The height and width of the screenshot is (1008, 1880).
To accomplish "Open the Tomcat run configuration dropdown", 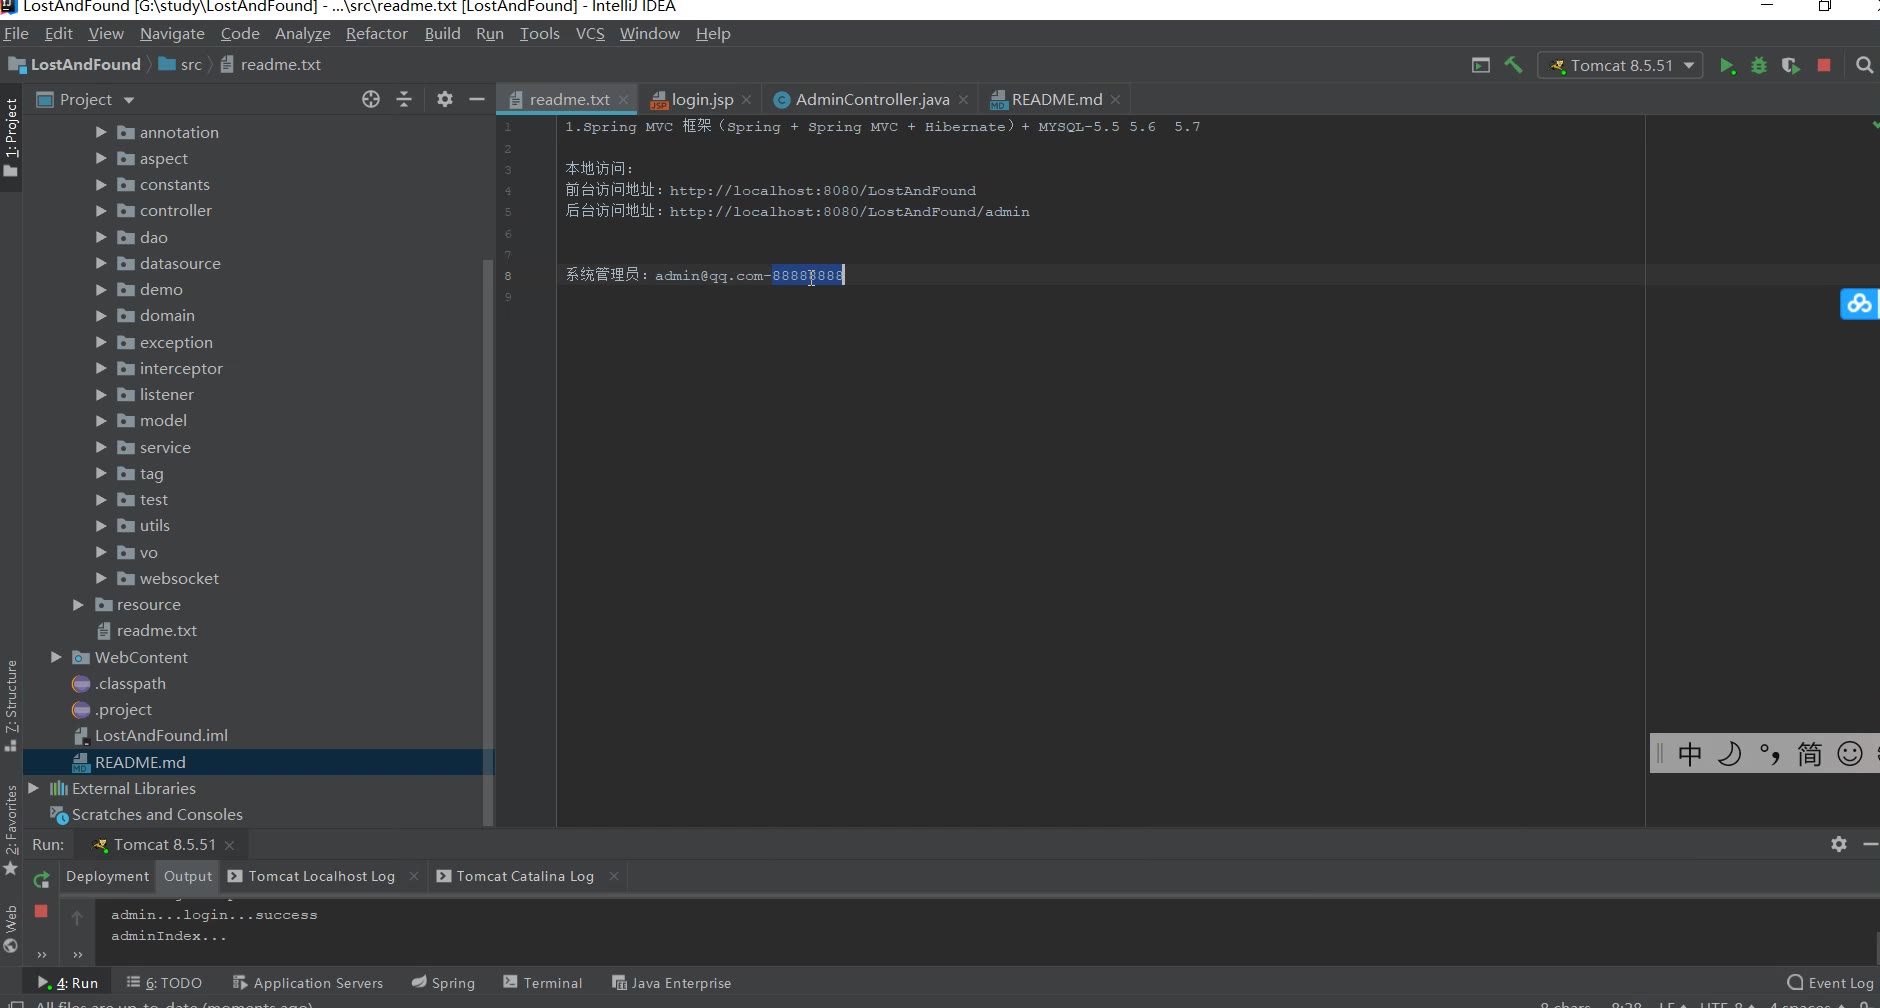I will click(1620, 65).
